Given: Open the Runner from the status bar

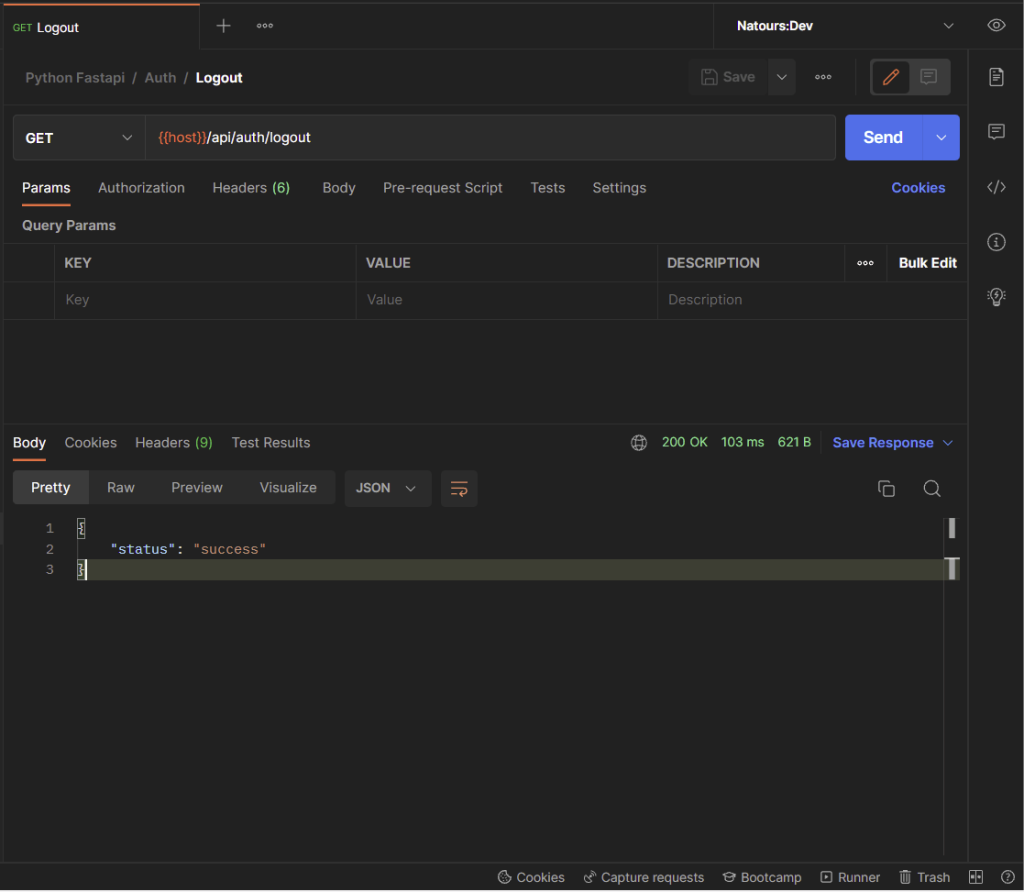Looking at the screenshot, I should pyautogui.click(x=850, y=877).
